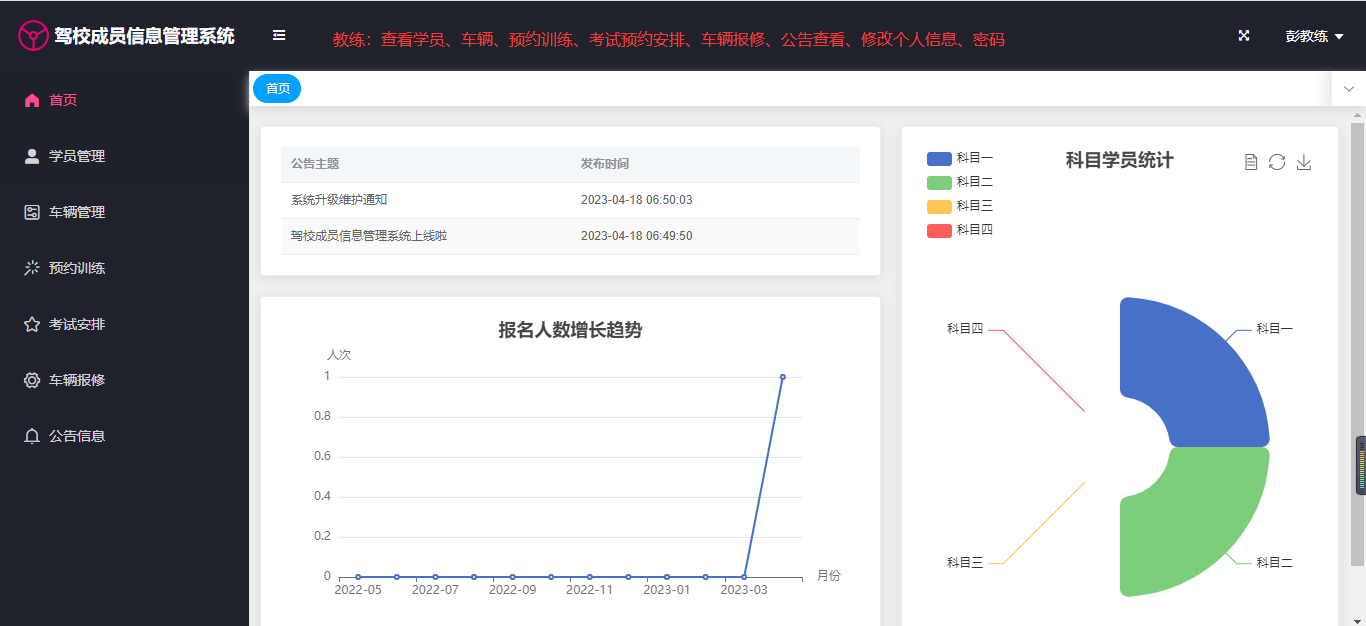Click the 科目二 pie label on chart
This screenshot has width=1366, height=626.
[1274, 563]
